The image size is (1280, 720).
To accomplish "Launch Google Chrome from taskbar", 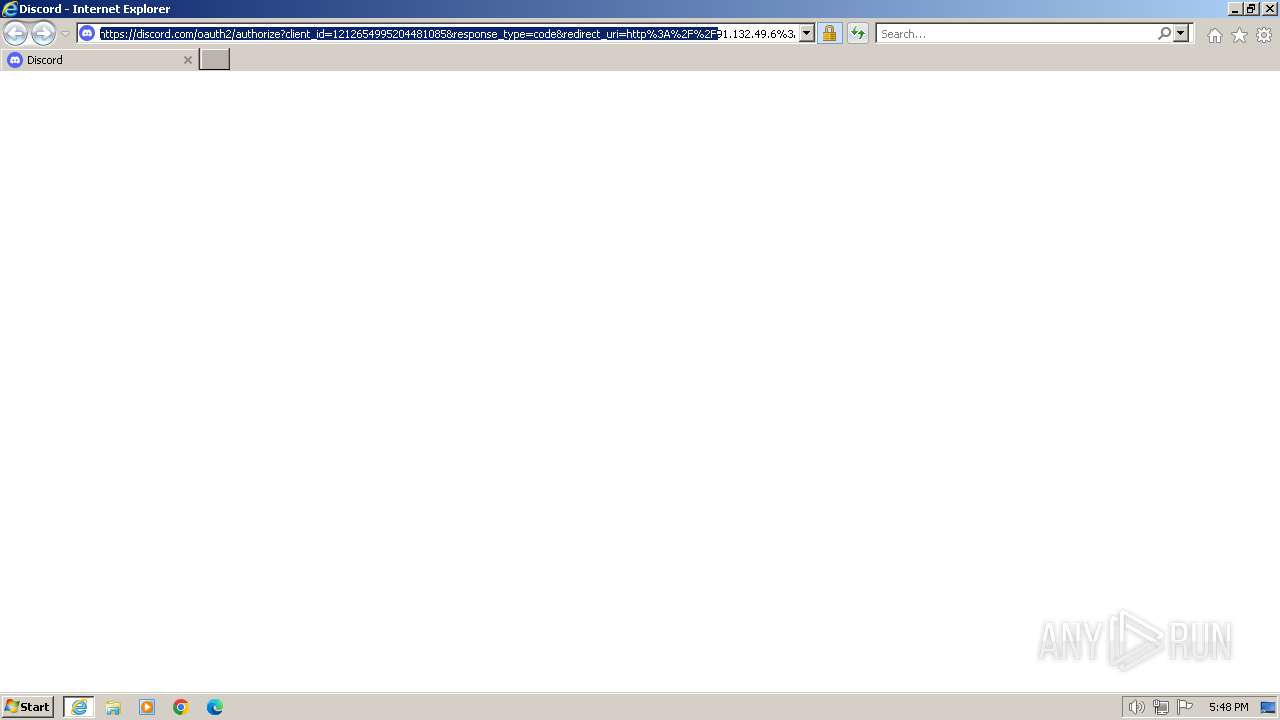I will point(181,707).
